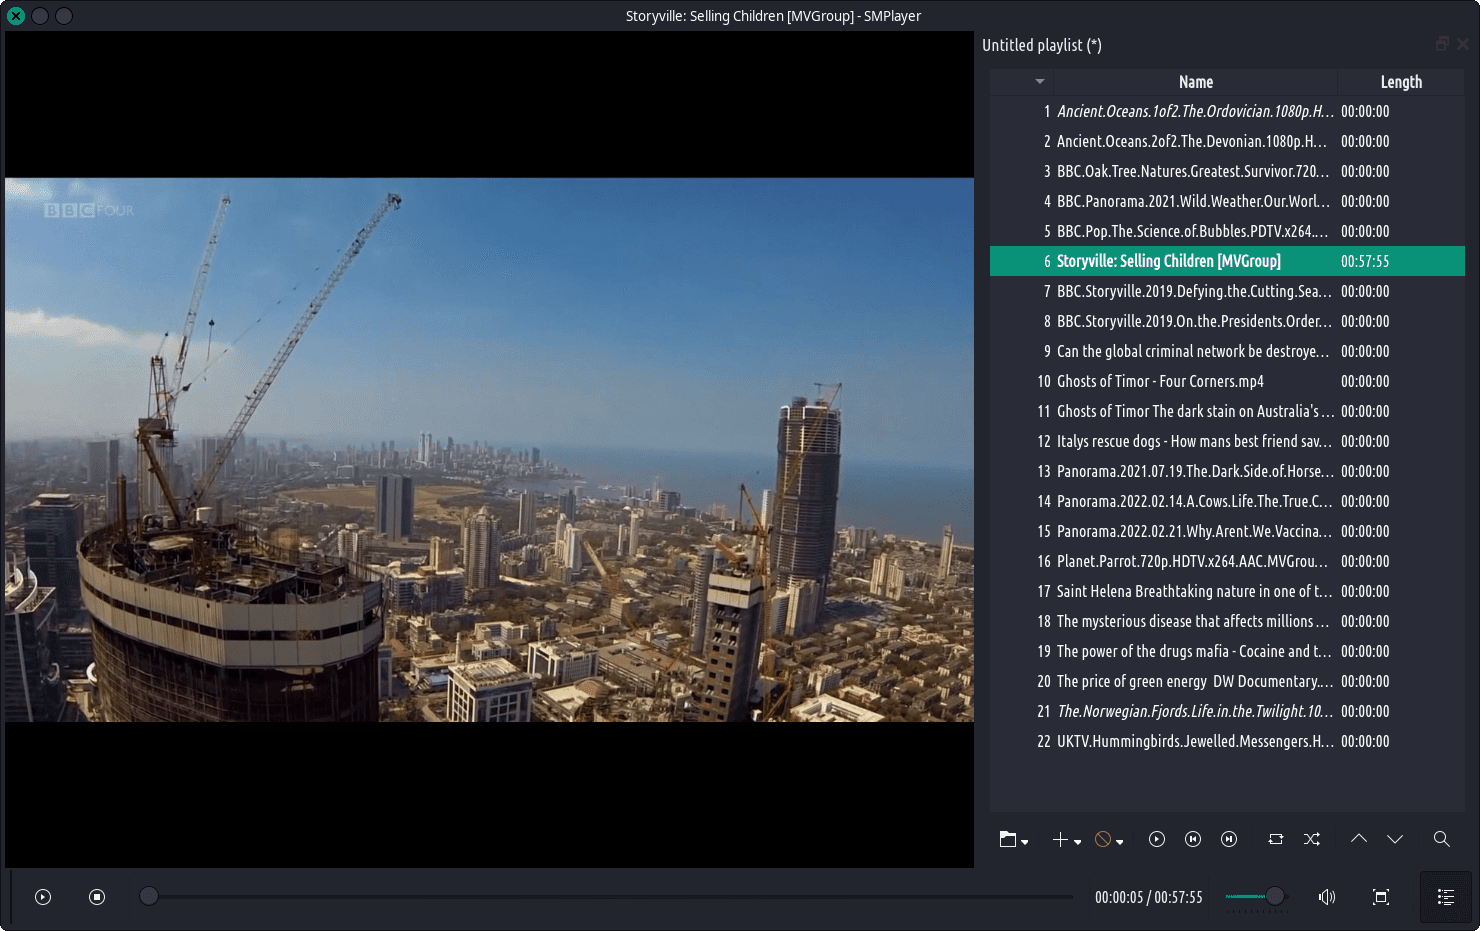Undock the playlist panel
The width and height of the screenshot is (1480, 931).
click(1442, 44)
